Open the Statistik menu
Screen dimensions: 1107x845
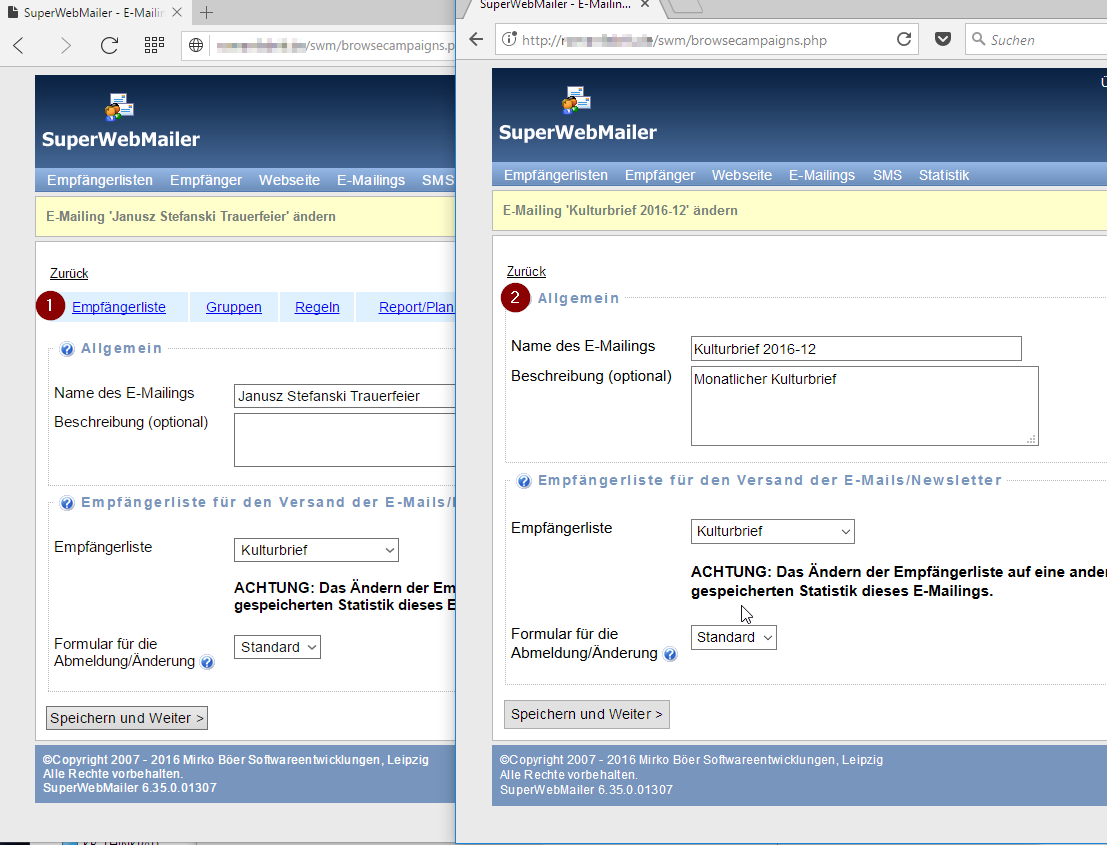[x=943, y=174]
